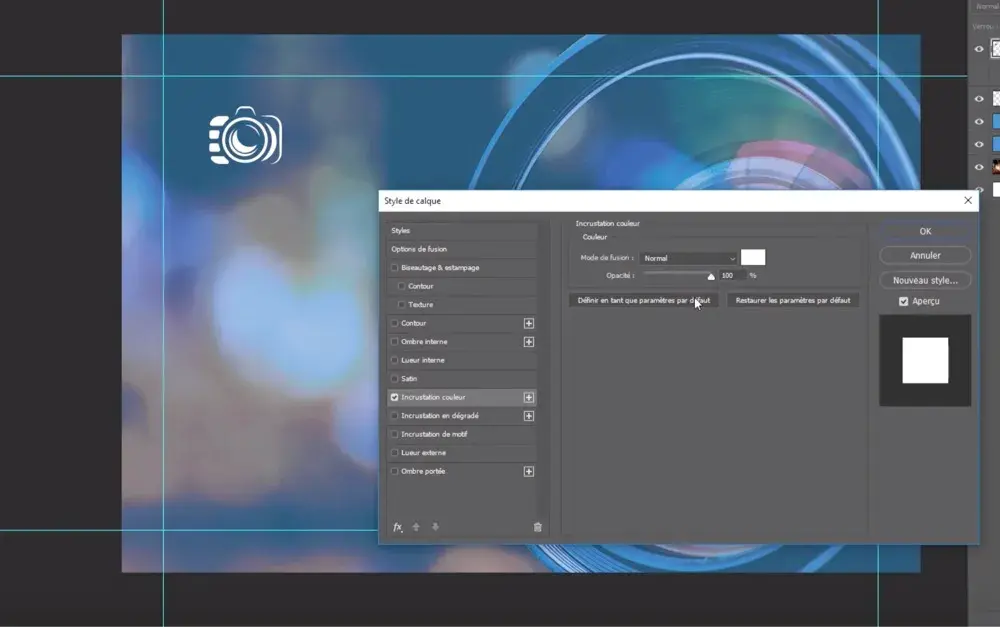This screenshot has width=1000, height=627.
Task: Click the Opacité slider handle
Action: pyautogui.click(x=711, y=276)
